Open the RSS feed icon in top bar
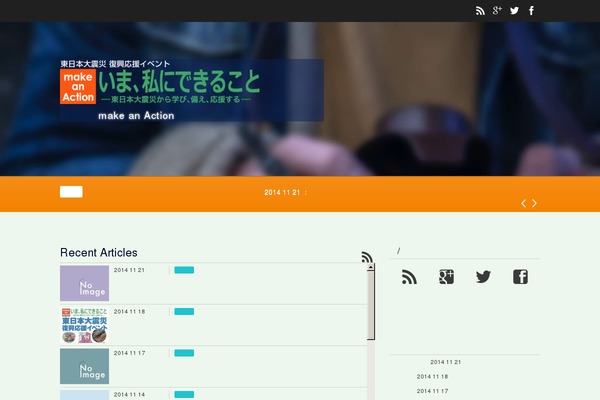600x400 pixels. (x=480, y=11)
